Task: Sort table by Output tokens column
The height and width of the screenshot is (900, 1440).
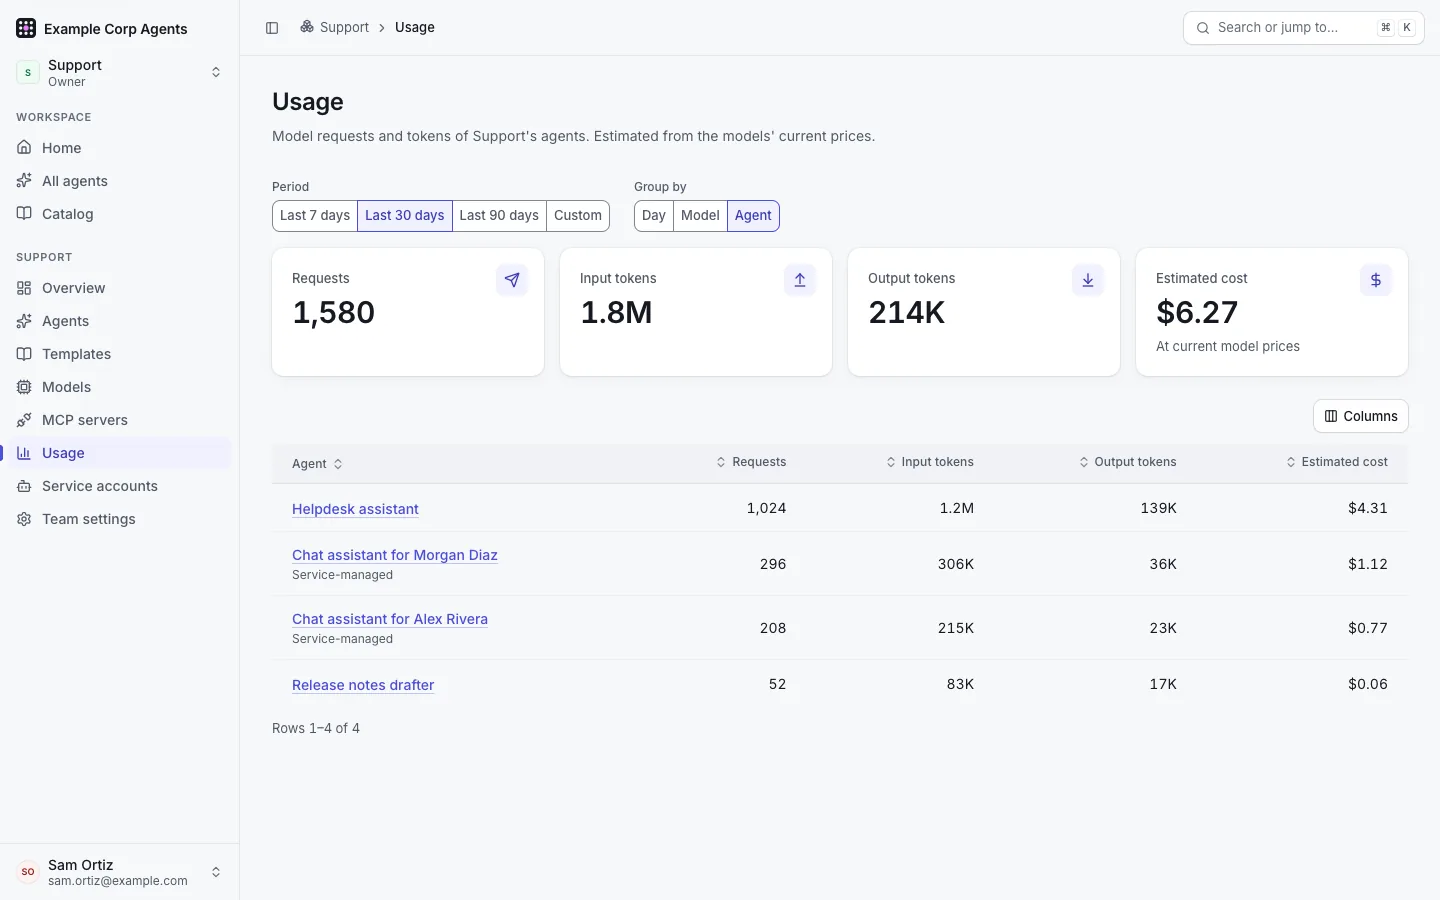Action: 1128,462
